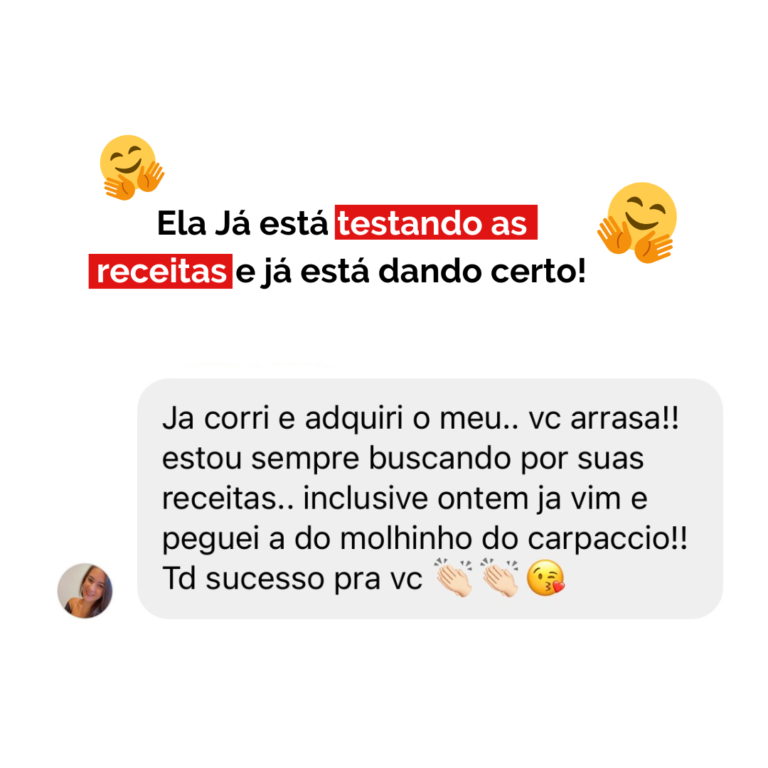Click the word "carpaccio!!" in the message
The image size is (768, 768).
pyautogui.click(x=607, y=539)
